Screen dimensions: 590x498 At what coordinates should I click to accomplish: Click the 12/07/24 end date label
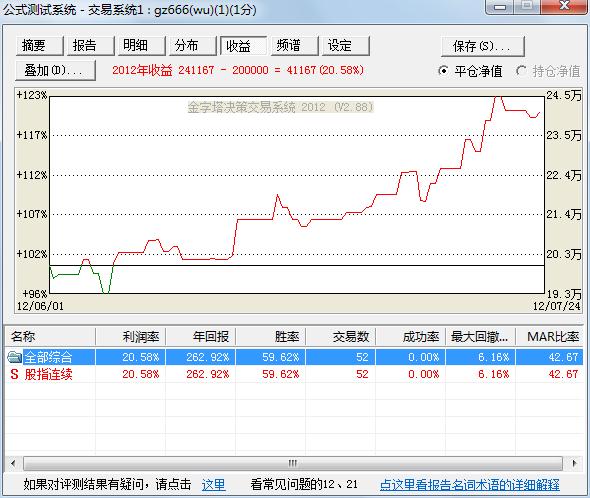[557, 306]
